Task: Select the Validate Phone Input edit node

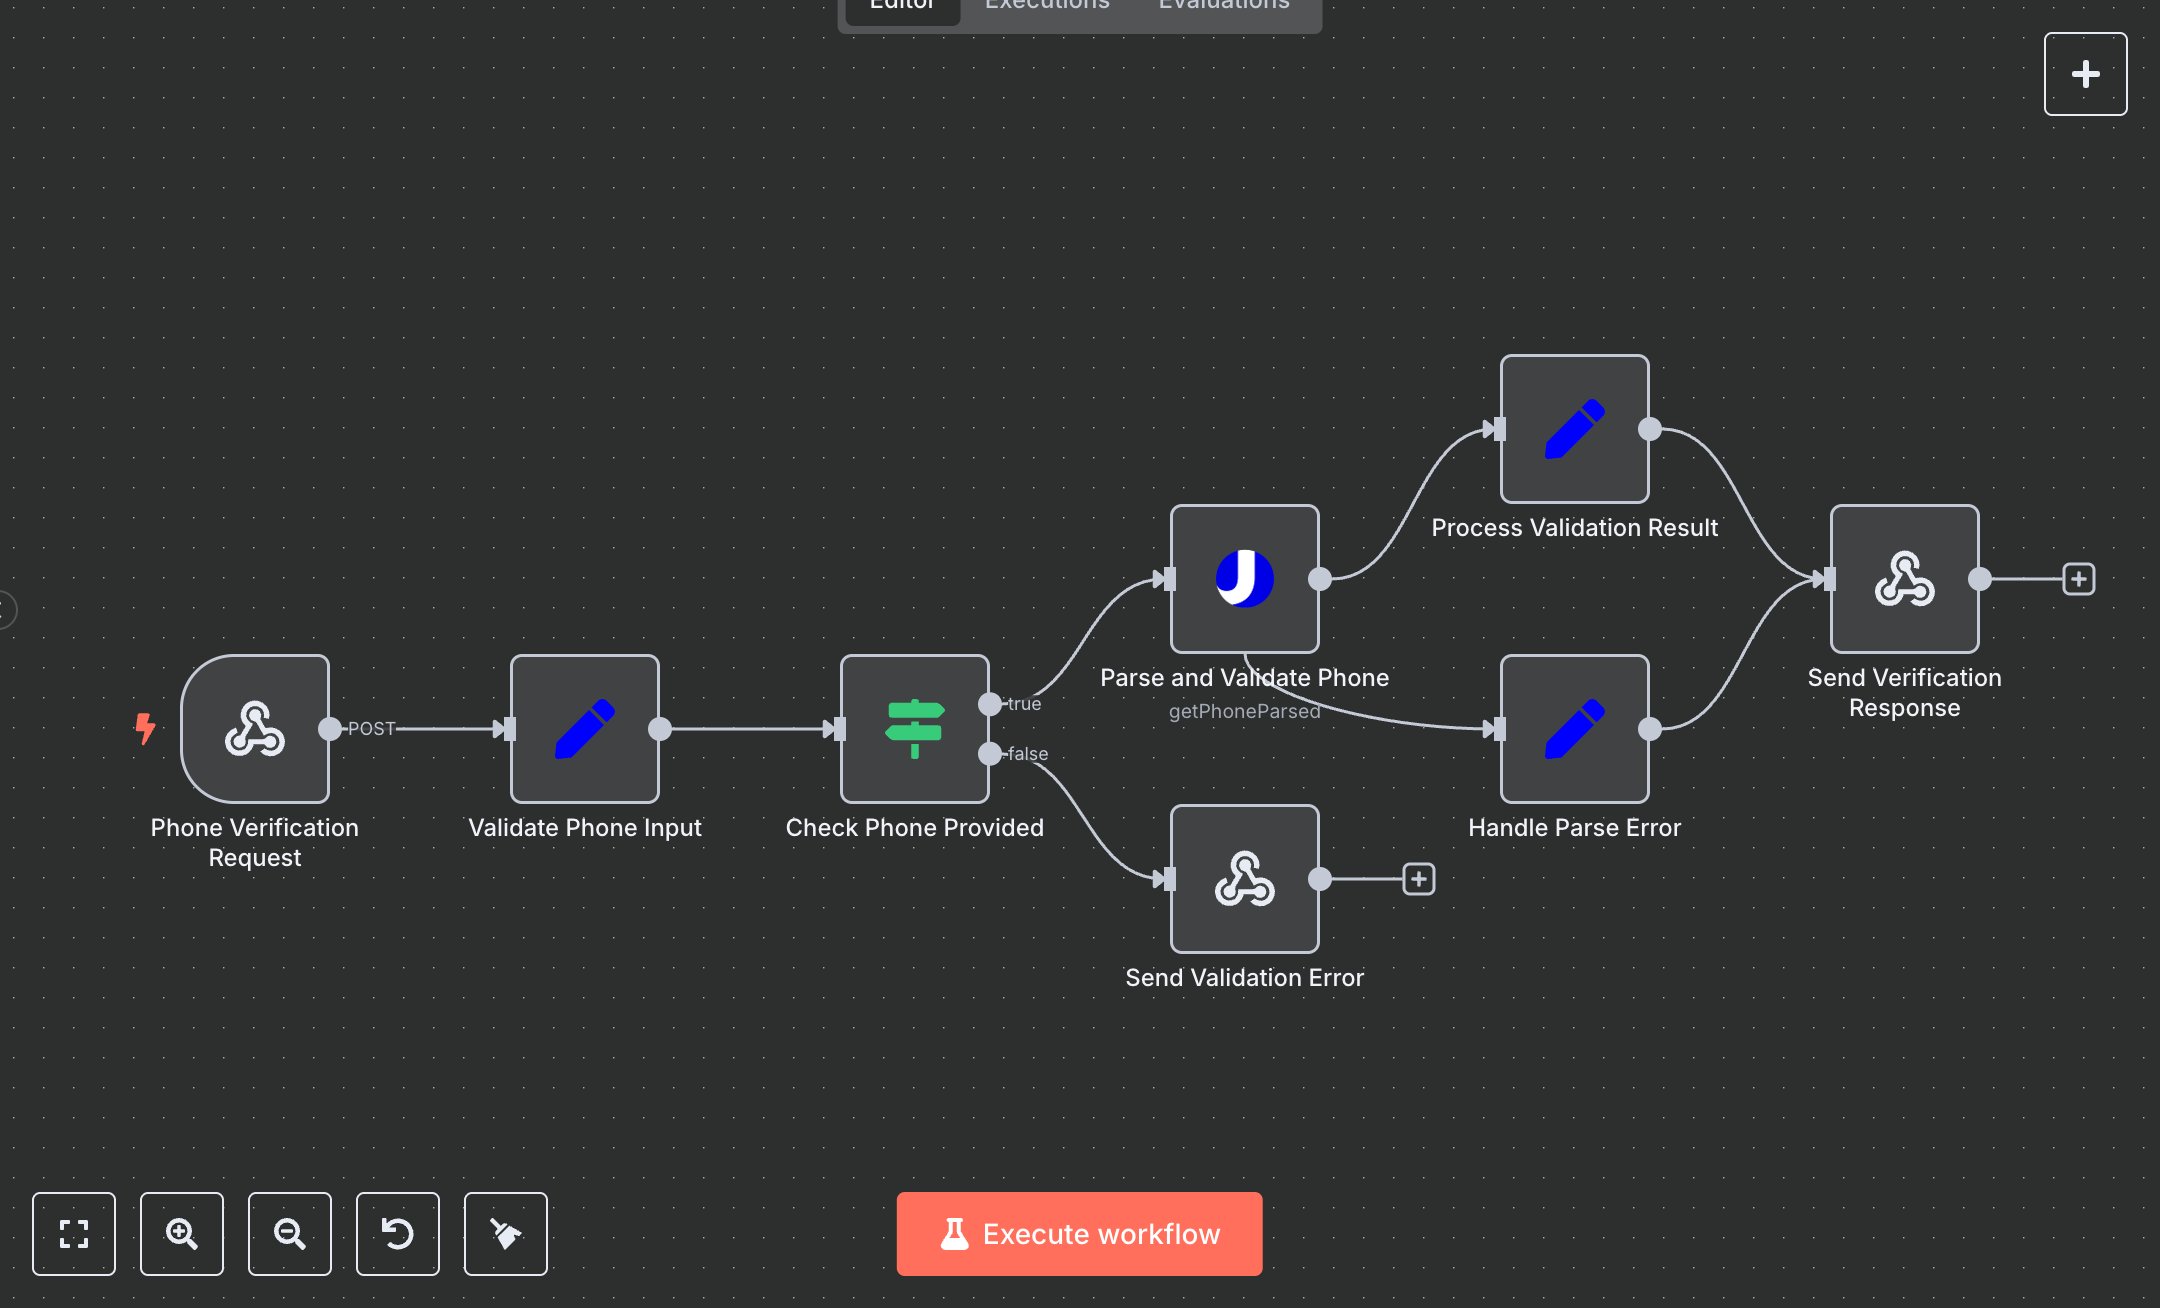Action: coord(584,729)
